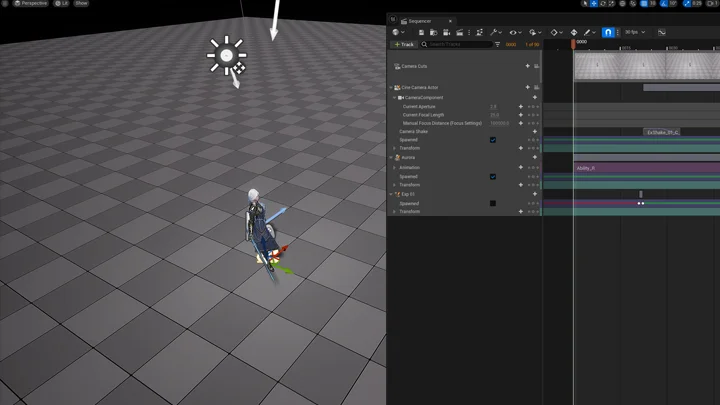This screenshot has width=720, height=405.
Task: Create a camera using the camera icon
Action: [446, 32]
